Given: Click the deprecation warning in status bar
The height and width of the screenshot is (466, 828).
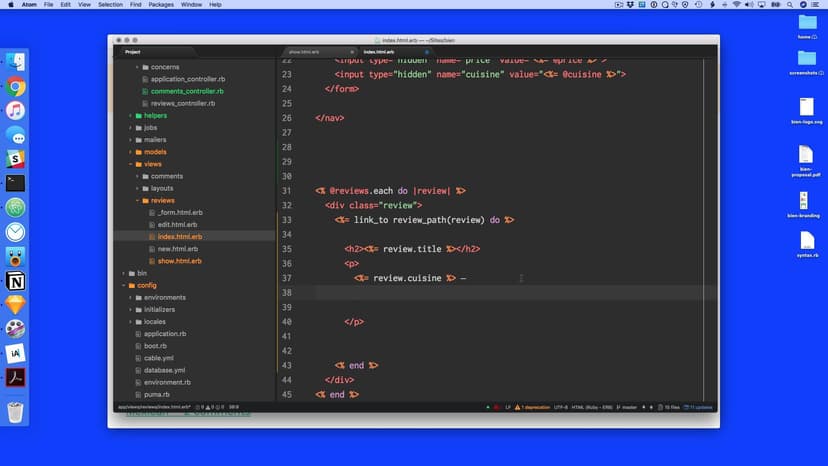Looking at the screenshot, I should (x=531, y=407).
